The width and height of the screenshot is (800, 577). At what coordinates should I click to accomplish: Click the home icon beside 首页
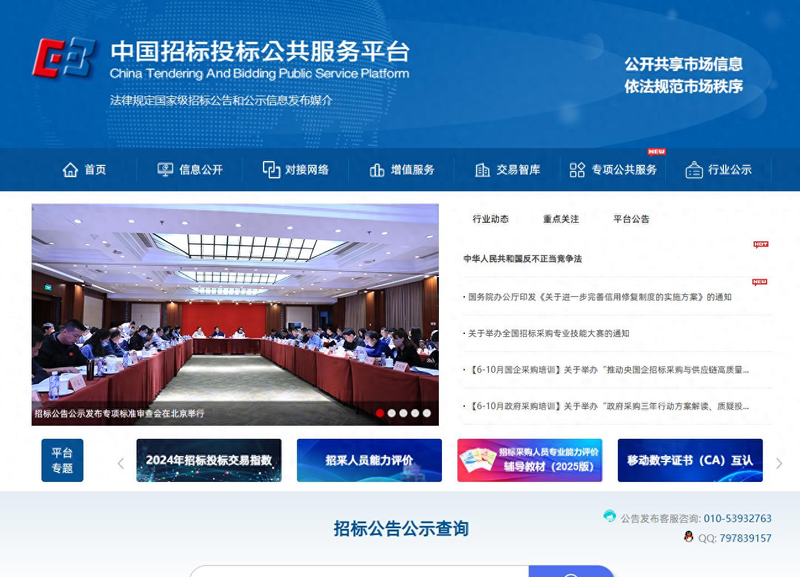point(68,170)
